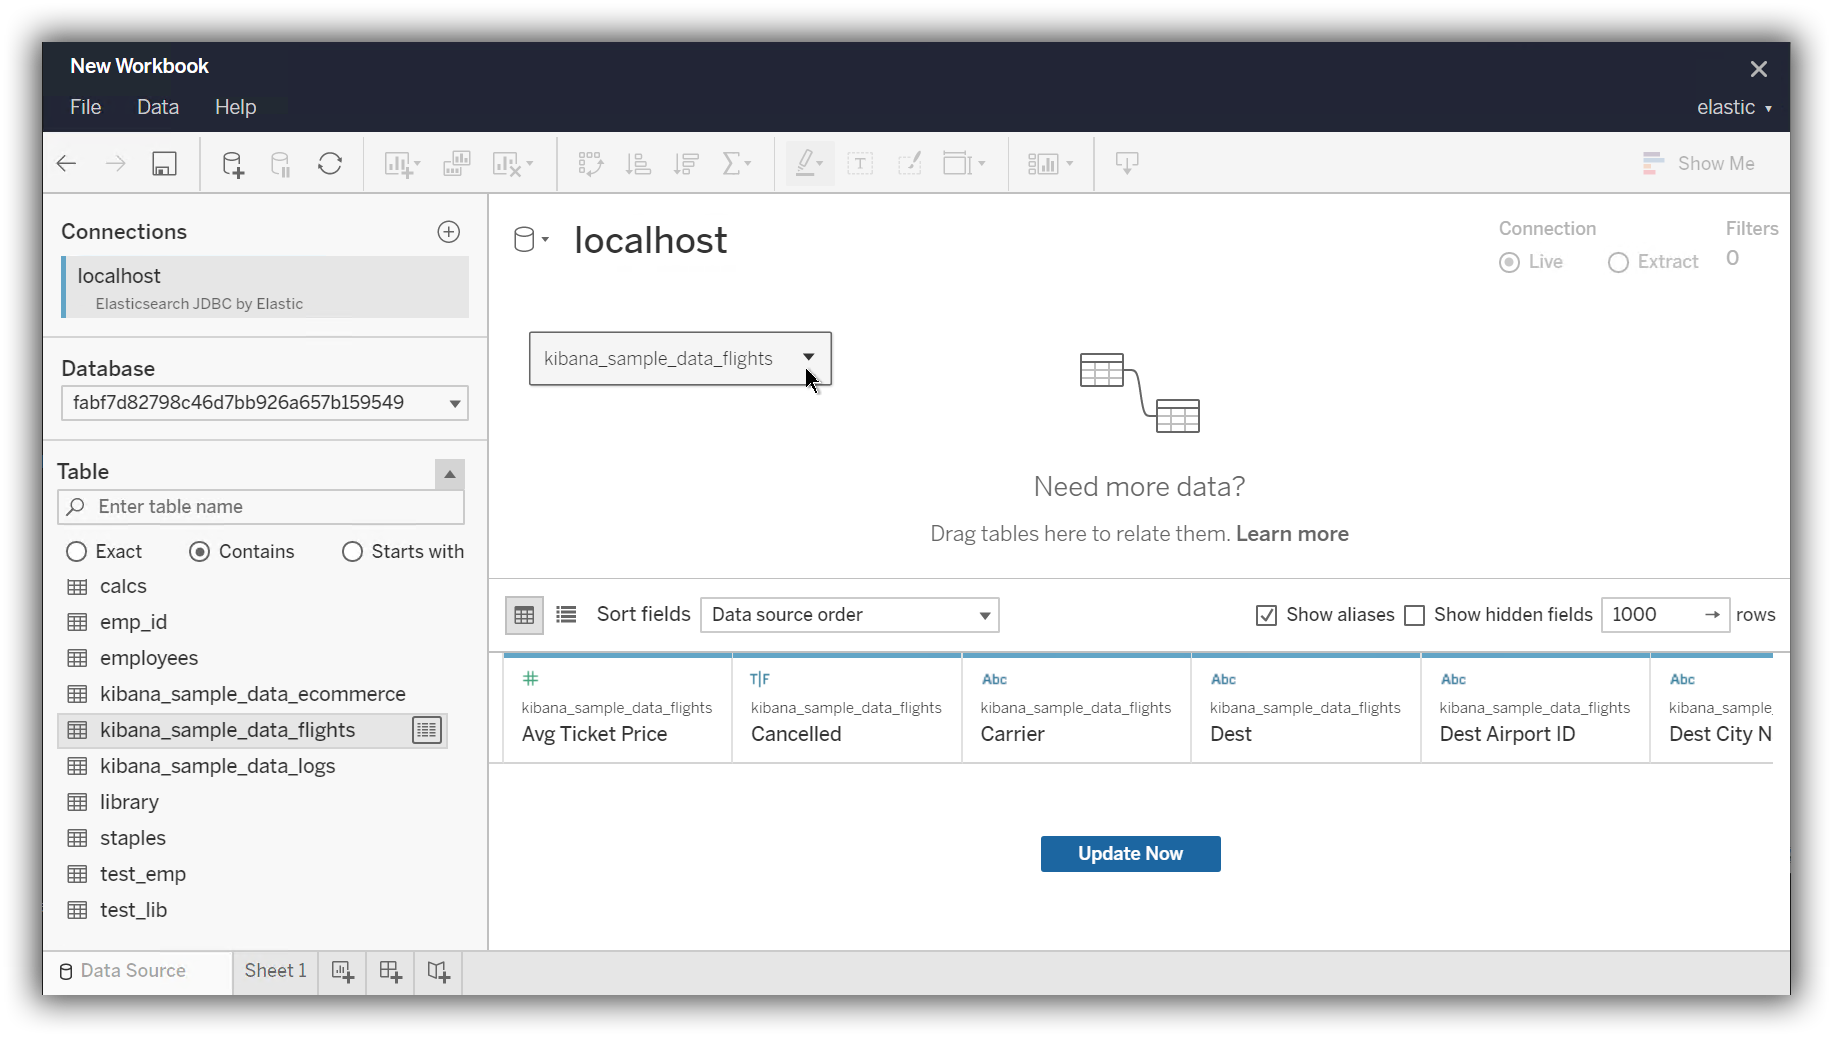Enable Show hidden fields
The height and width of the screenshot is (1037, 1833).
(1415, 614)
